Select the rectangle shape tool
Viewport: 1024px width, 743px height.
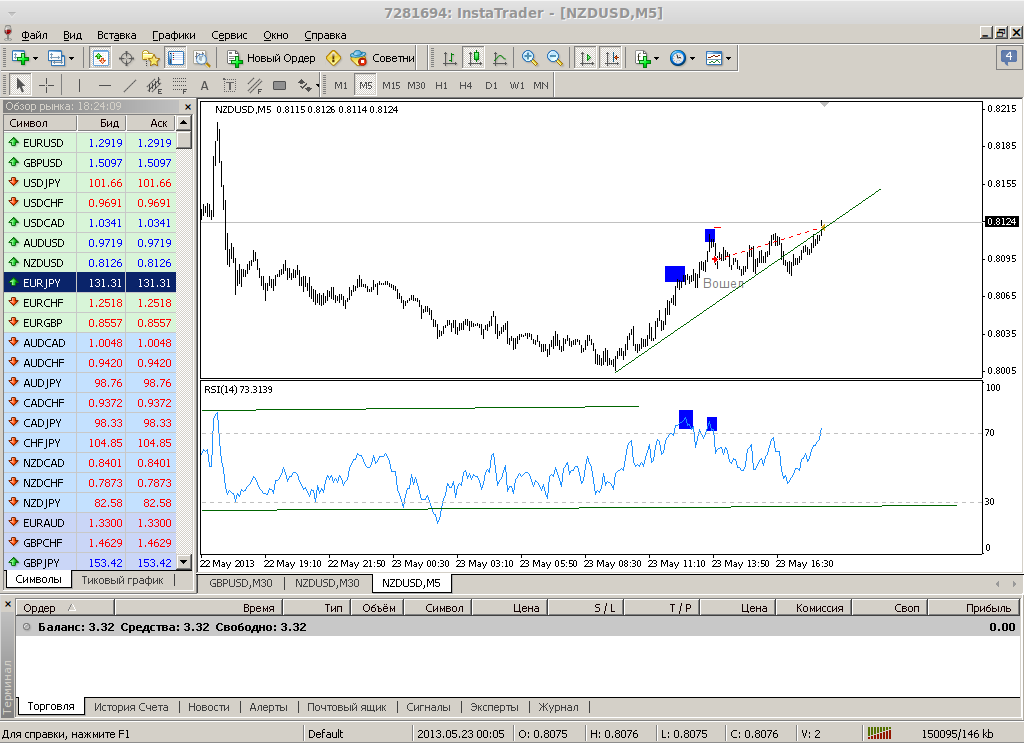(x=280, y=85)
